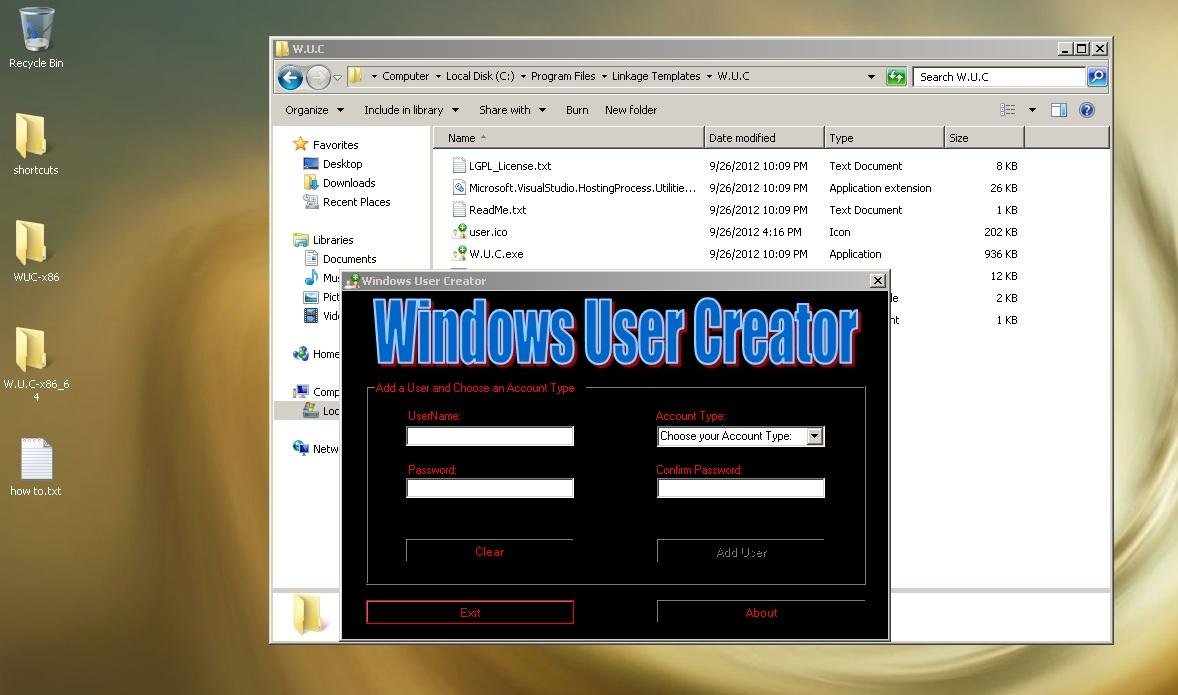Click Burn in Explorer toolbar
The width and height of the screenshot is (1178, 695).
click(577, 110)
